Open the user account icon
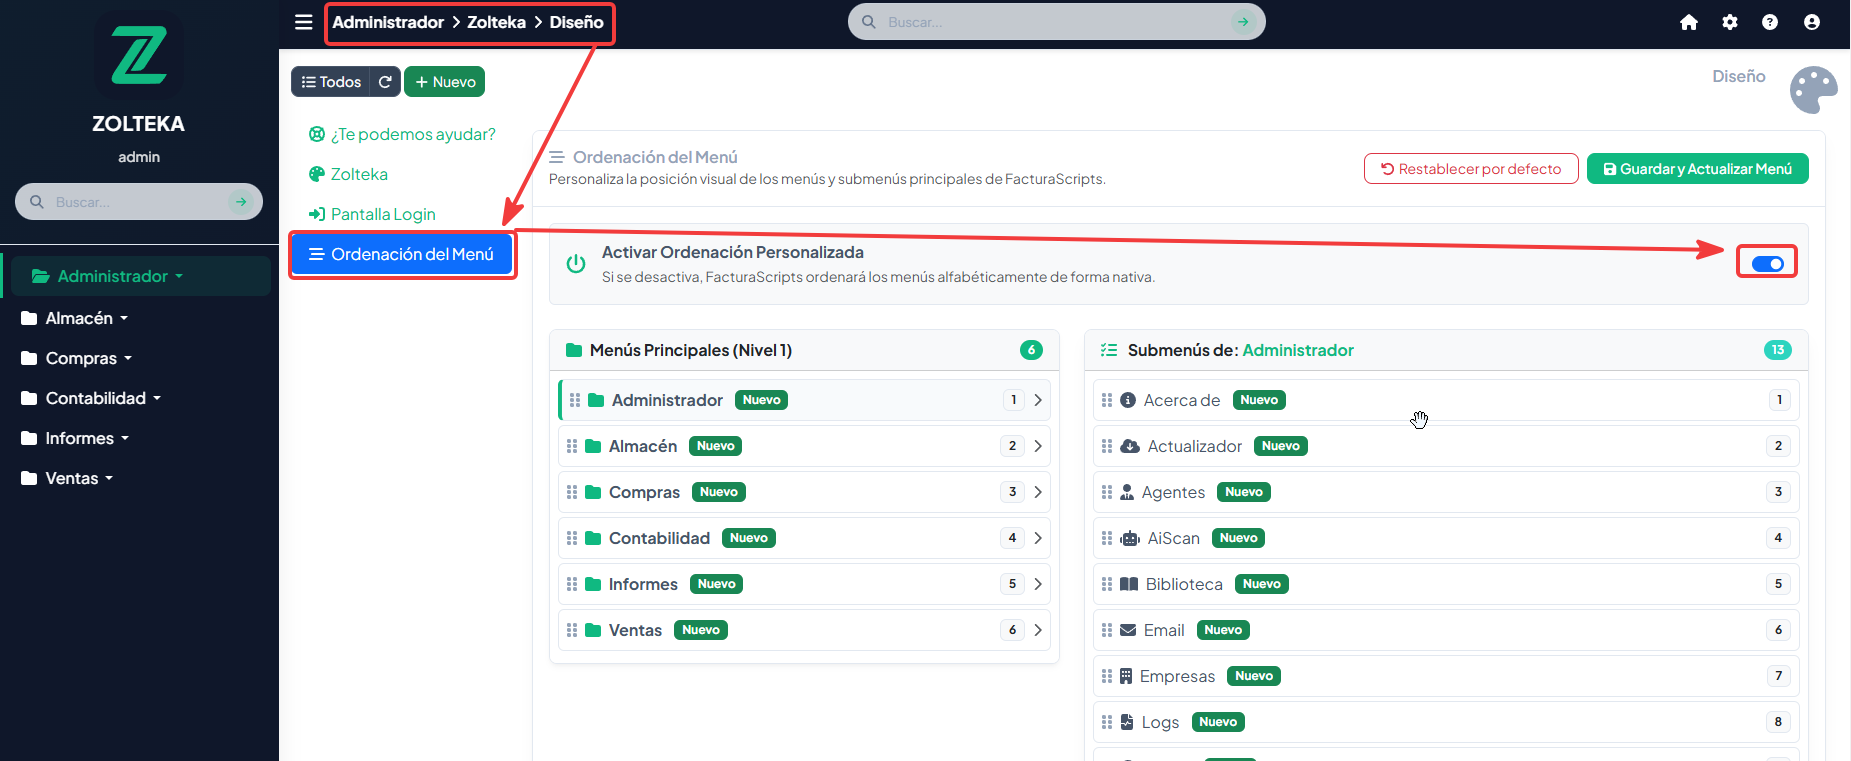The height and width of the screenshot is (761, 1851). tap(1812, 22)
